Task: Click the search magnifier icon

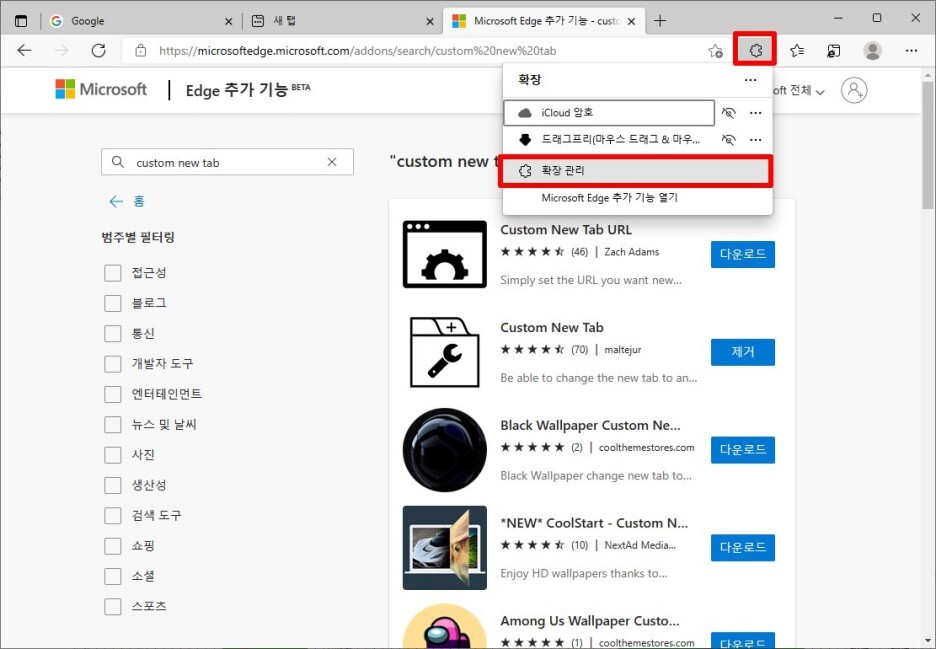Action: pos(118,162)
